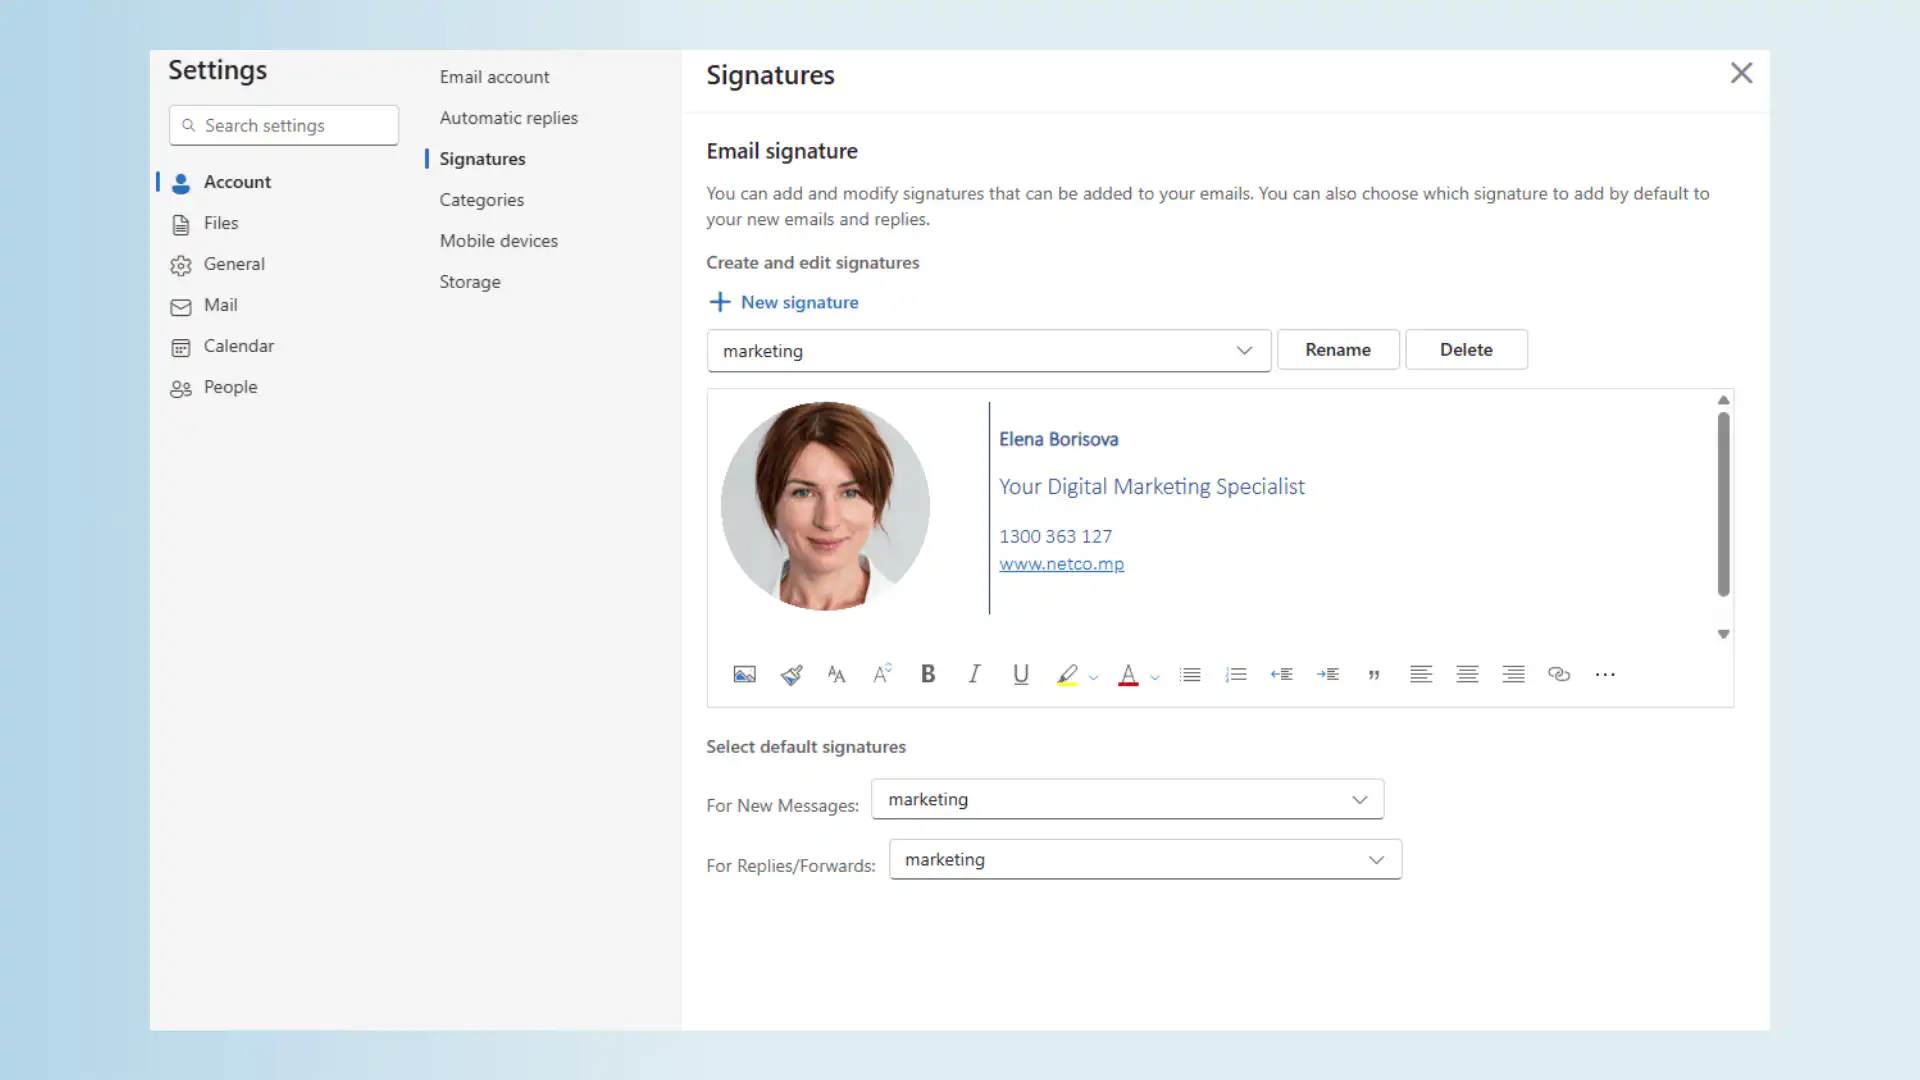This screenshot has width=1920, height=1080.
Task: Click the Insert picture icon in toolbar
Action: 744,675
